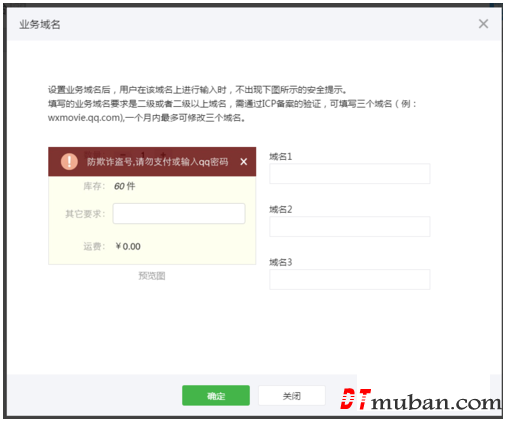
Task: Click the DTmuban.com watermark logo
Action: [420, 399]
